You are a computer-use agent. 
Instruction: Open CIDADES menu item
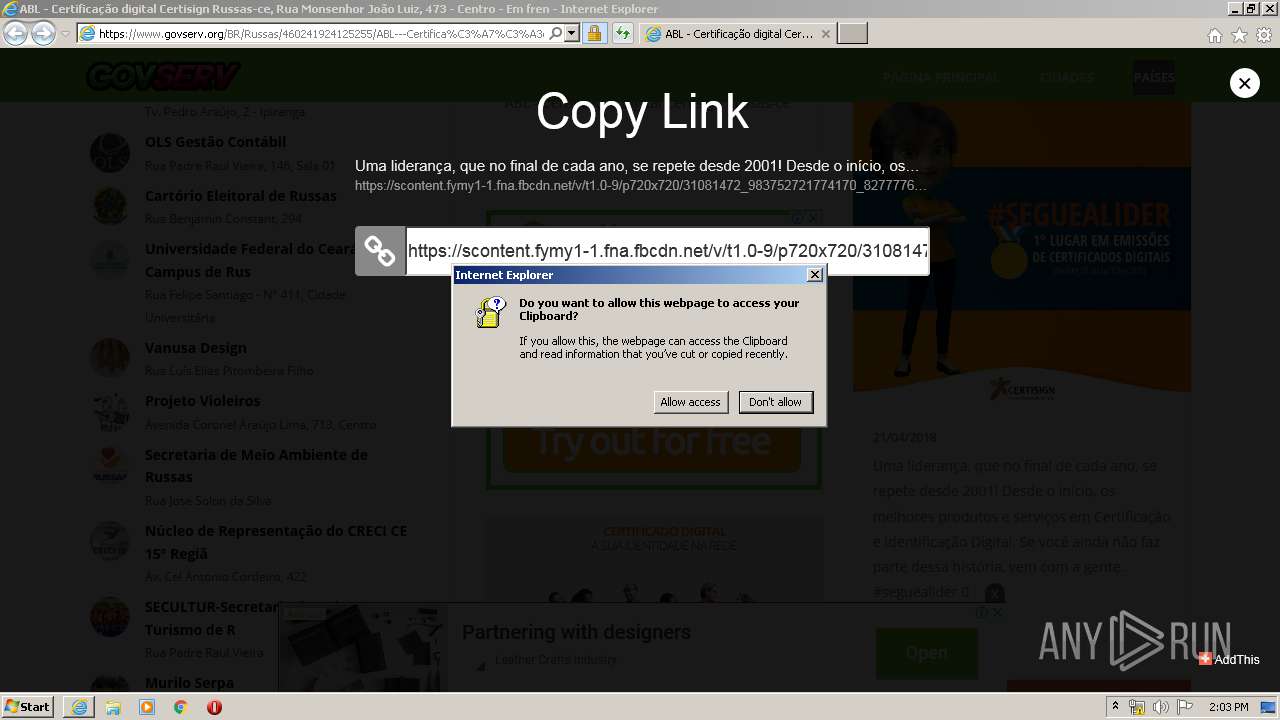pyautogui.click(x=1066, y=77)
